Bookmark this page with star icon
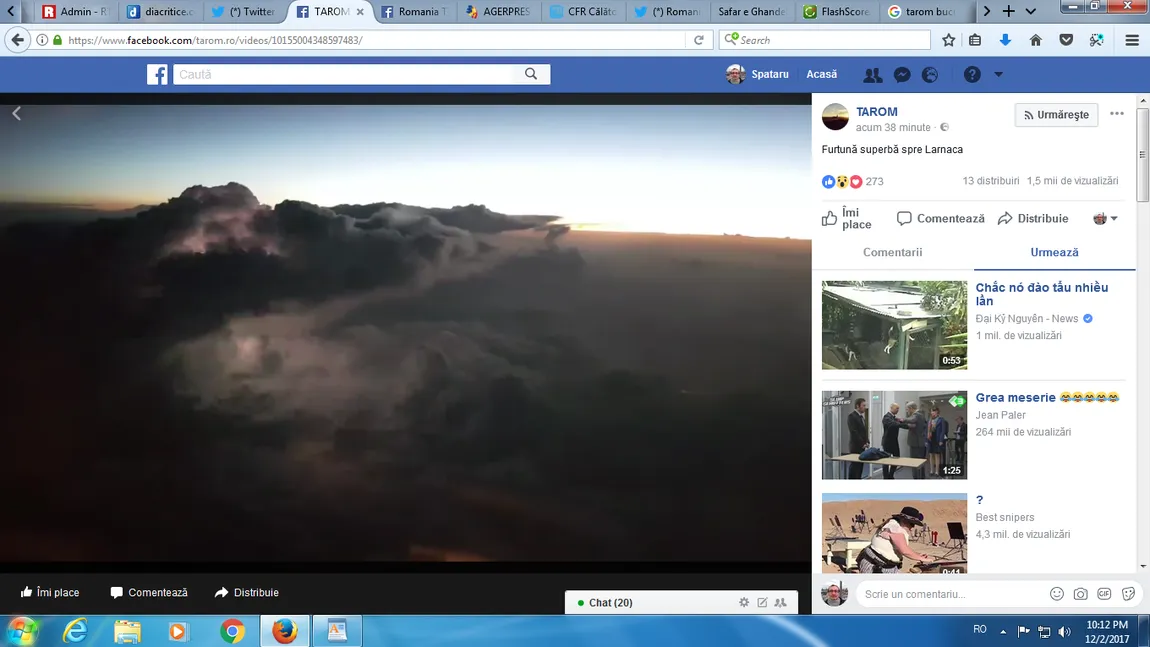This screenshot has height=647, width=1150. 949,40
